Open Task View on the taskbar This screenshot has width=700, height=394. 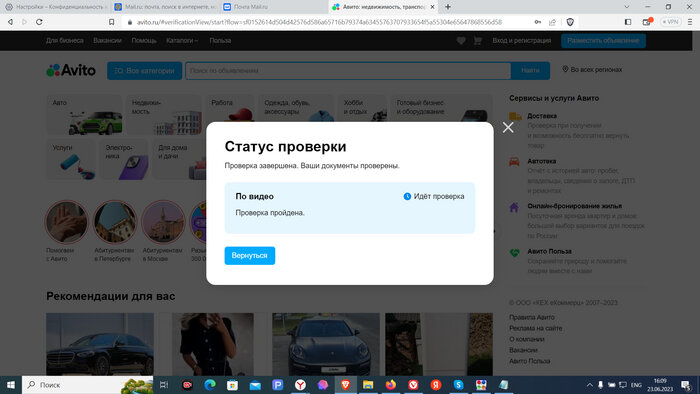click(x=164, y=385)
